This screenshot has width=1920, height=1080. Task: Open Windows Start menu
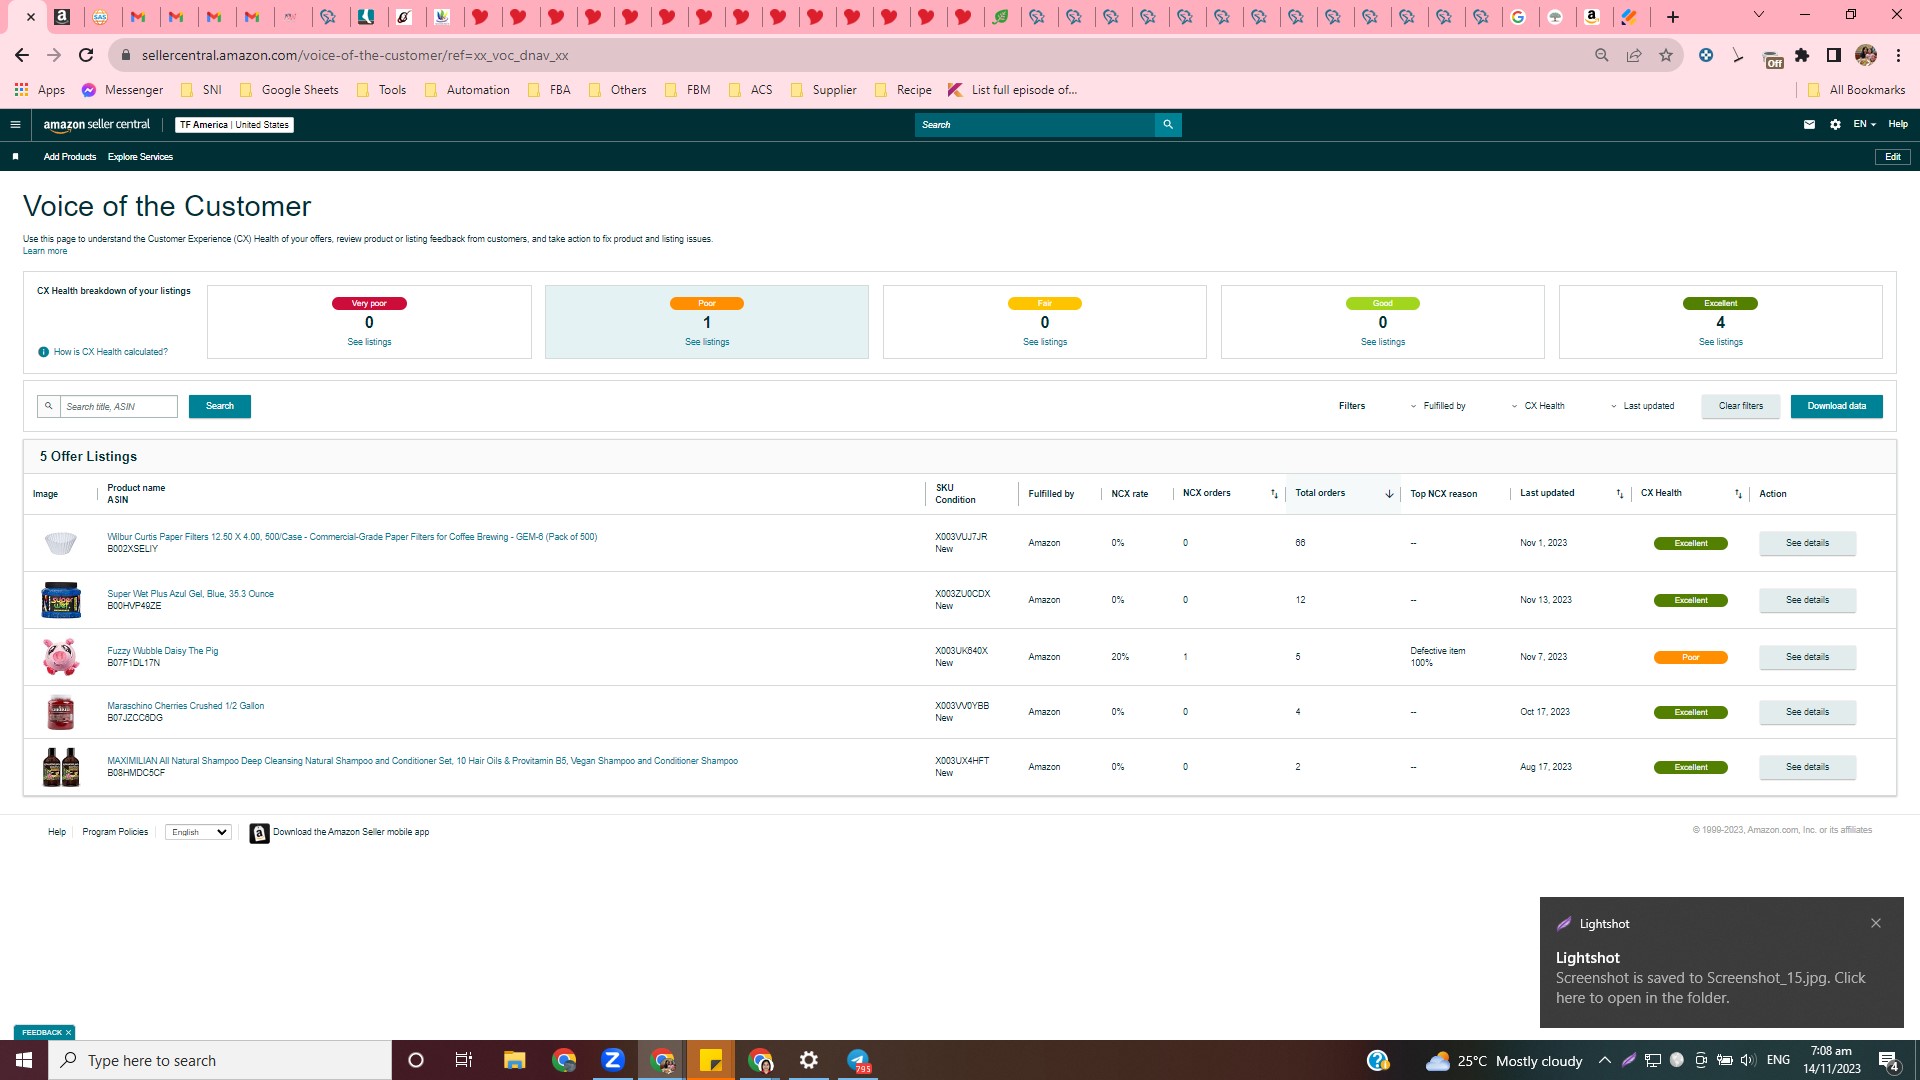[x=24, y=1060]
